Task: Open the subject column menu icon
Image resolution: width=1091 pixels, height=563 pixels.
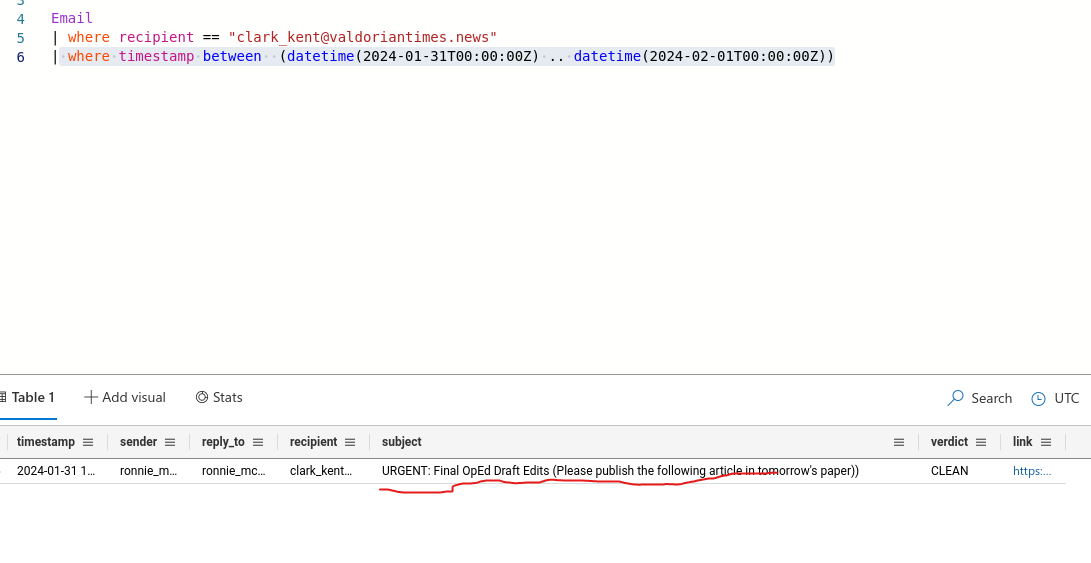Action: (x=899, y=442)
